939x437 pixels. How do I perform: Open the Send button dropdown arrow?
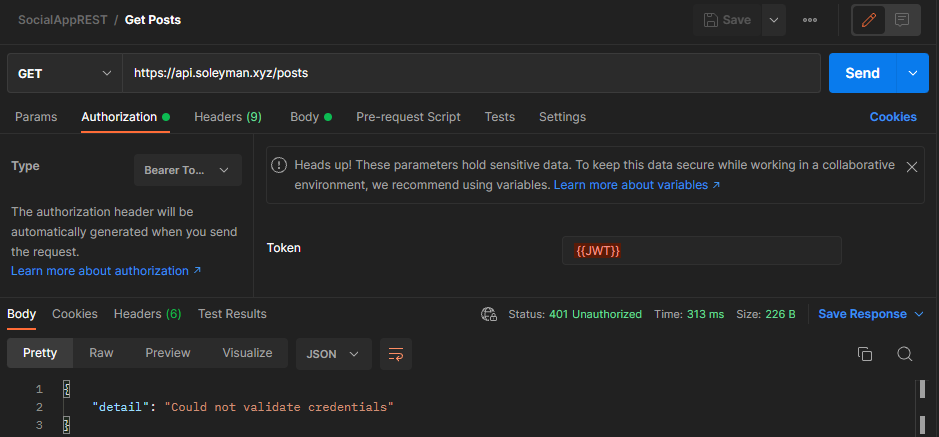coord(912,73)
